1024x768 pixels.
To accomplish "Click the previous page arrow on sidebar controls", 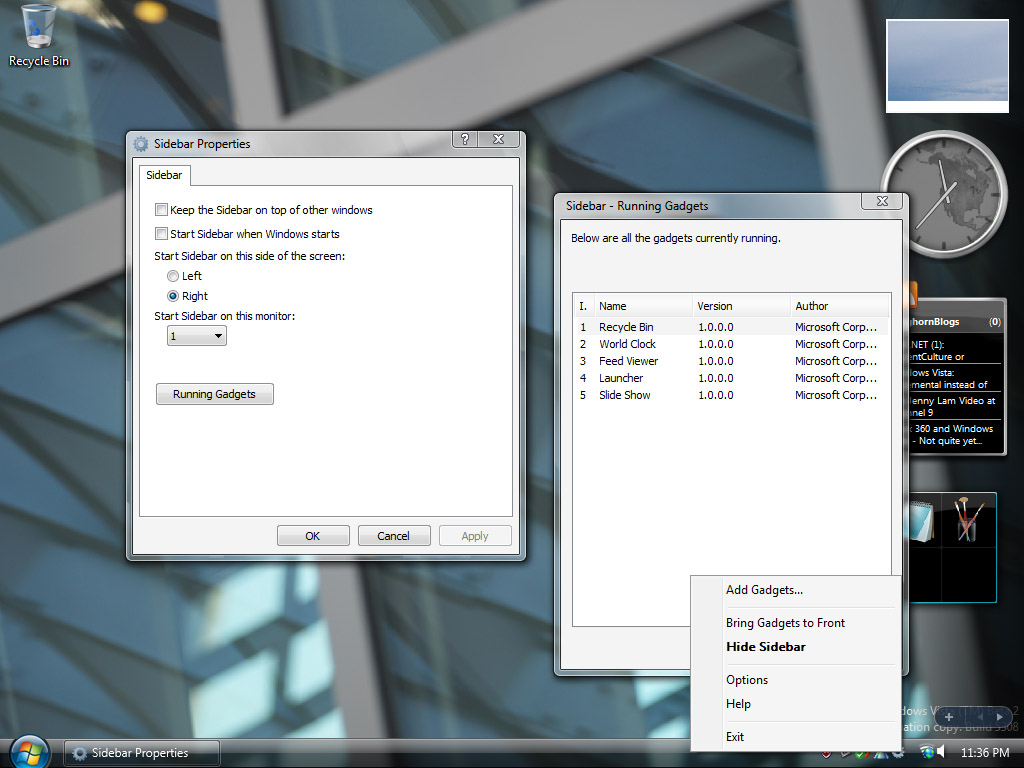I will [x=980, y=716].
